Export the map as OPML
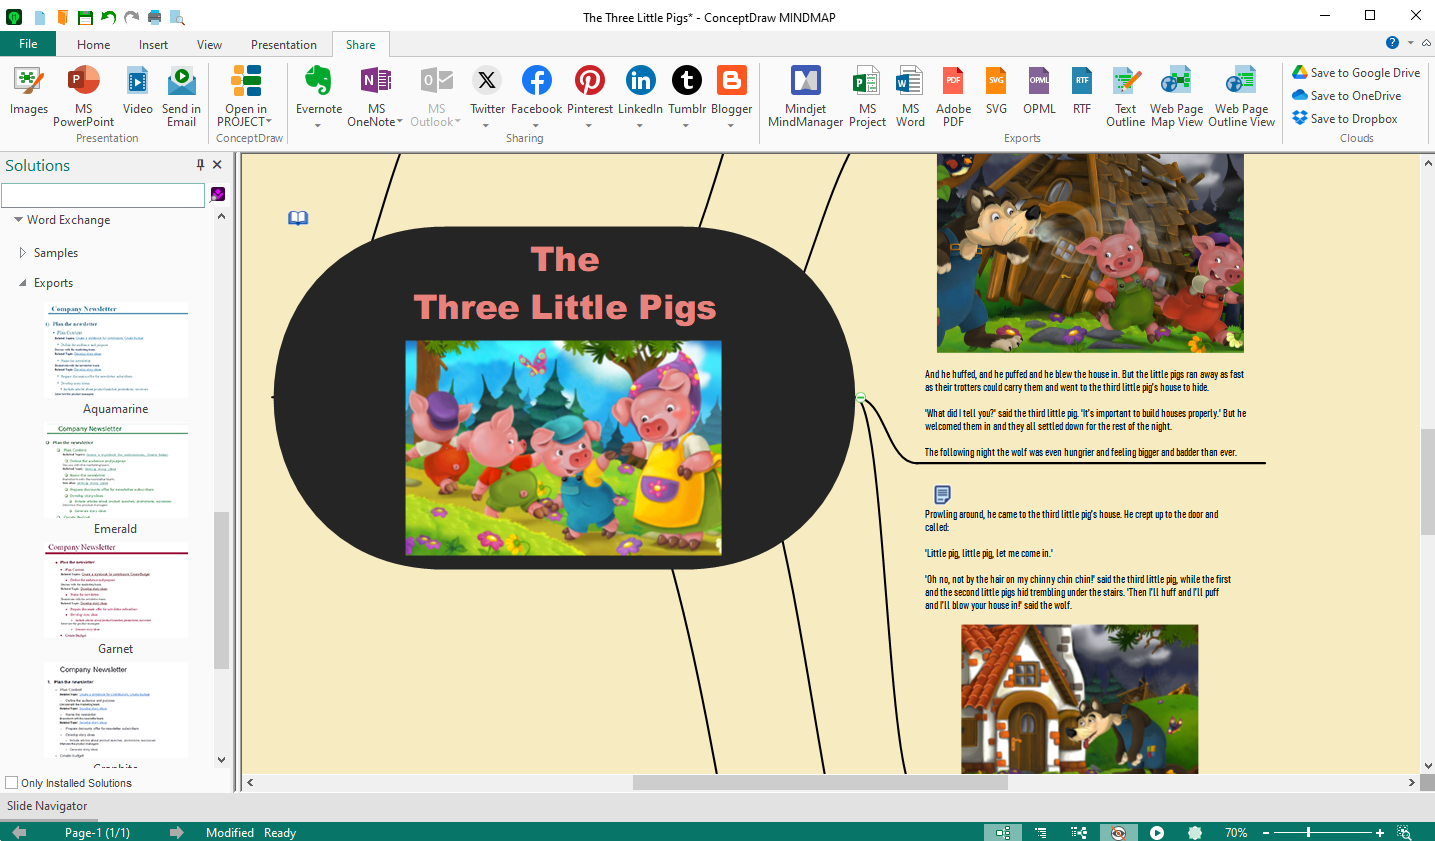The height and width of the screenshot is (841, 1435). 1039,91
